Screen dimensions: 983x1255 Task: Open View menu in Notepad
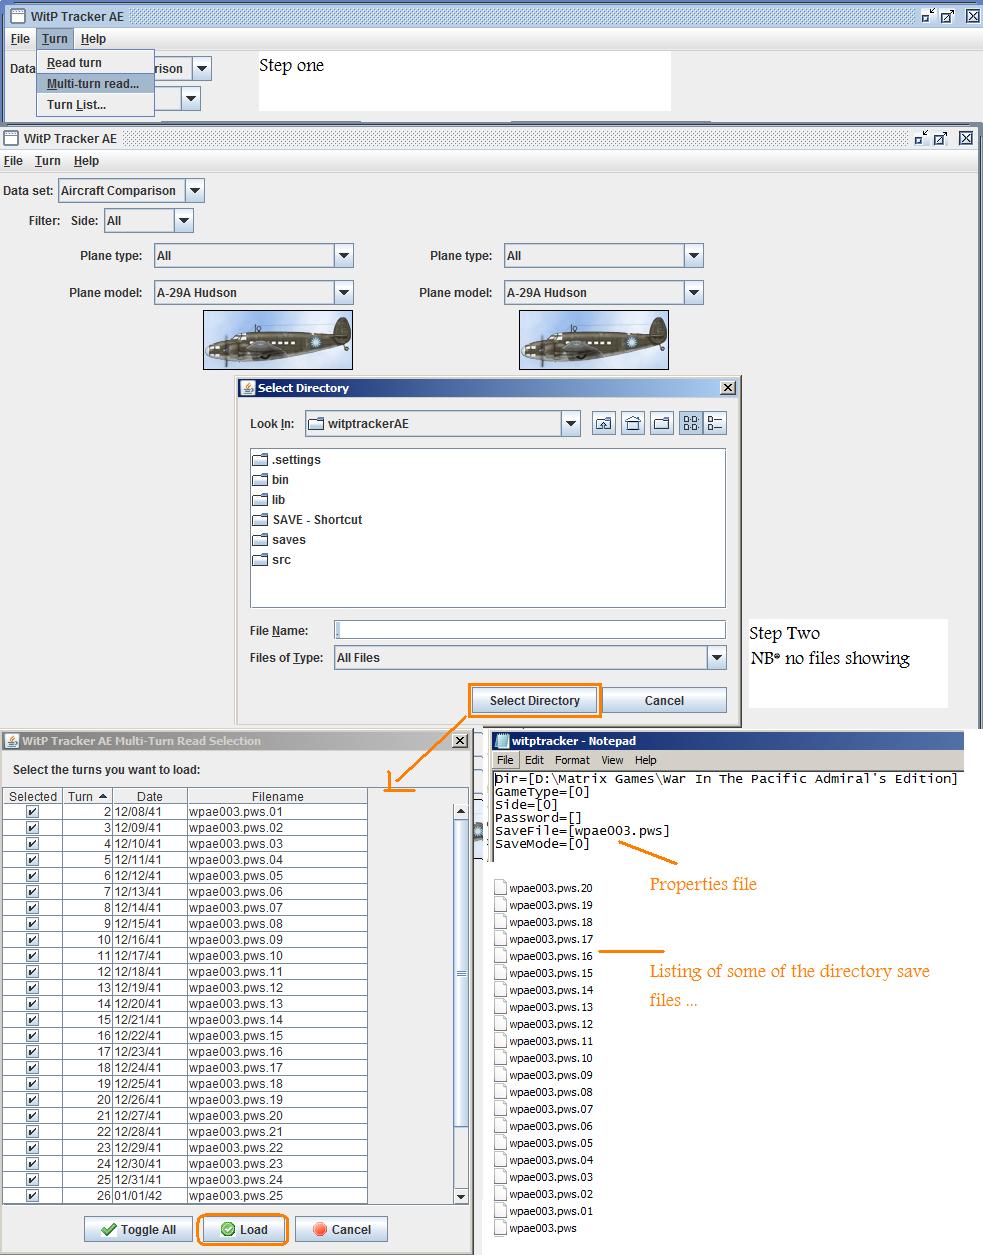click(612, 760)
